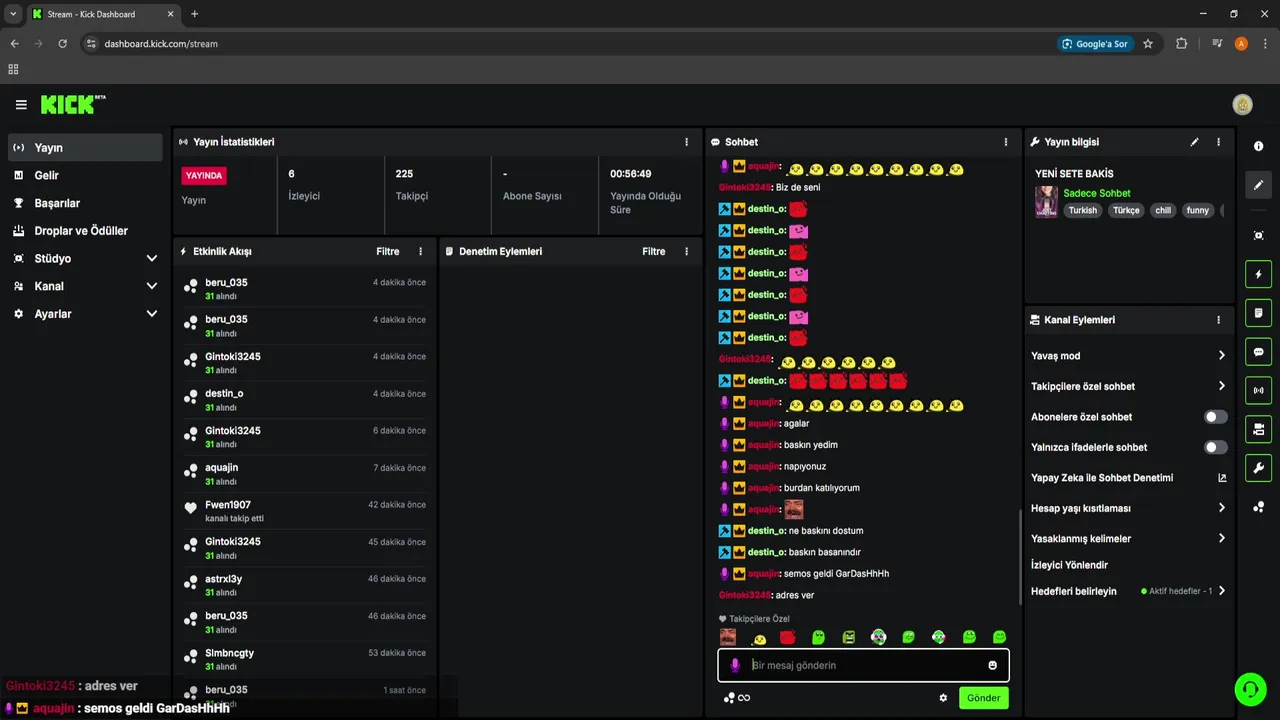The width and height of the screenshot is (1280, 720).
Task: Open Etkinlik Akışı Filtre dropdown
Action: point(388,252)
